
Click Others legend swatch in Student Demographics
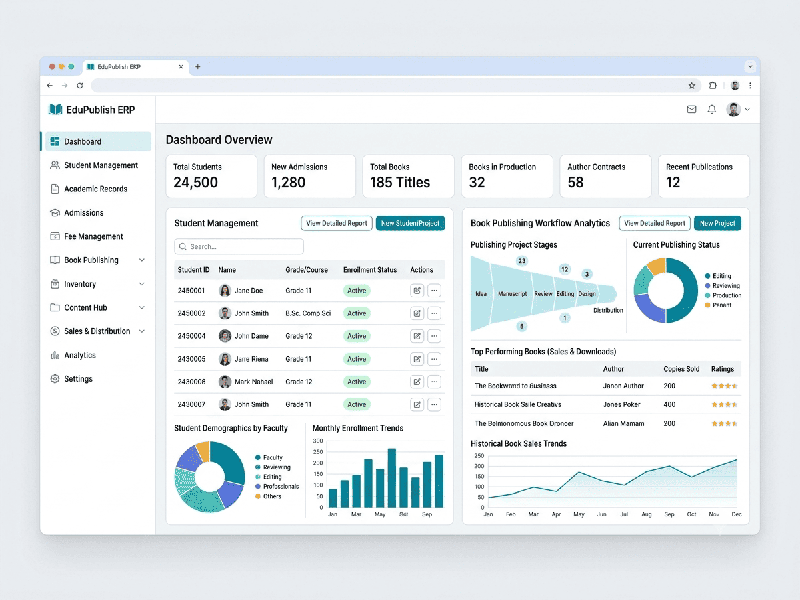pos(258,496)
